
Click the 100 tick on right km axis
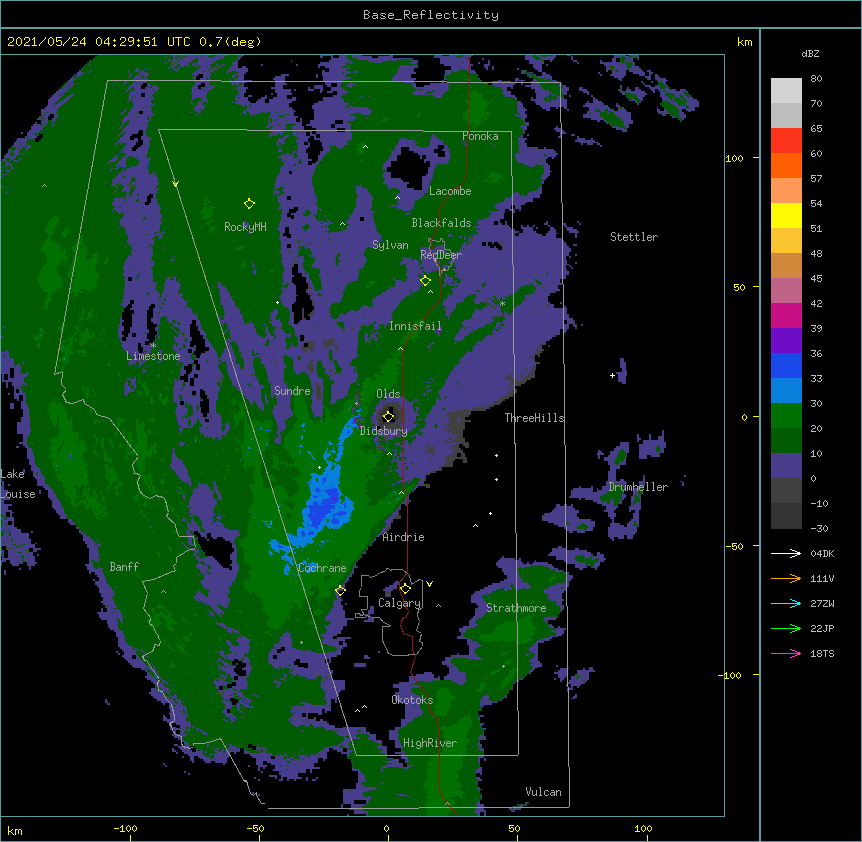pos(734,158)
